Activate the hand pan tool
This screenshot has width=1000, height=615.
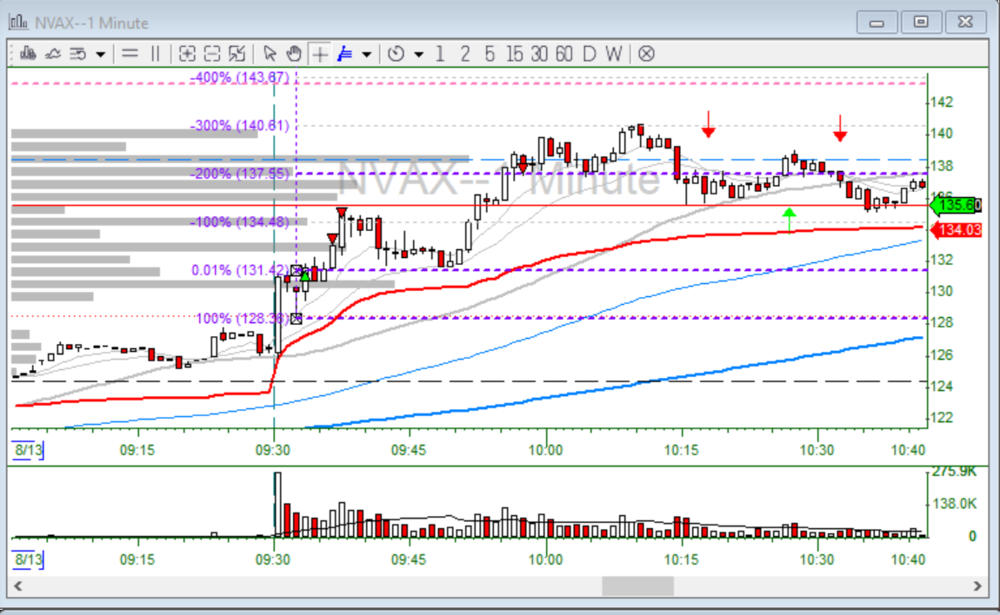(x=294, y=54)
